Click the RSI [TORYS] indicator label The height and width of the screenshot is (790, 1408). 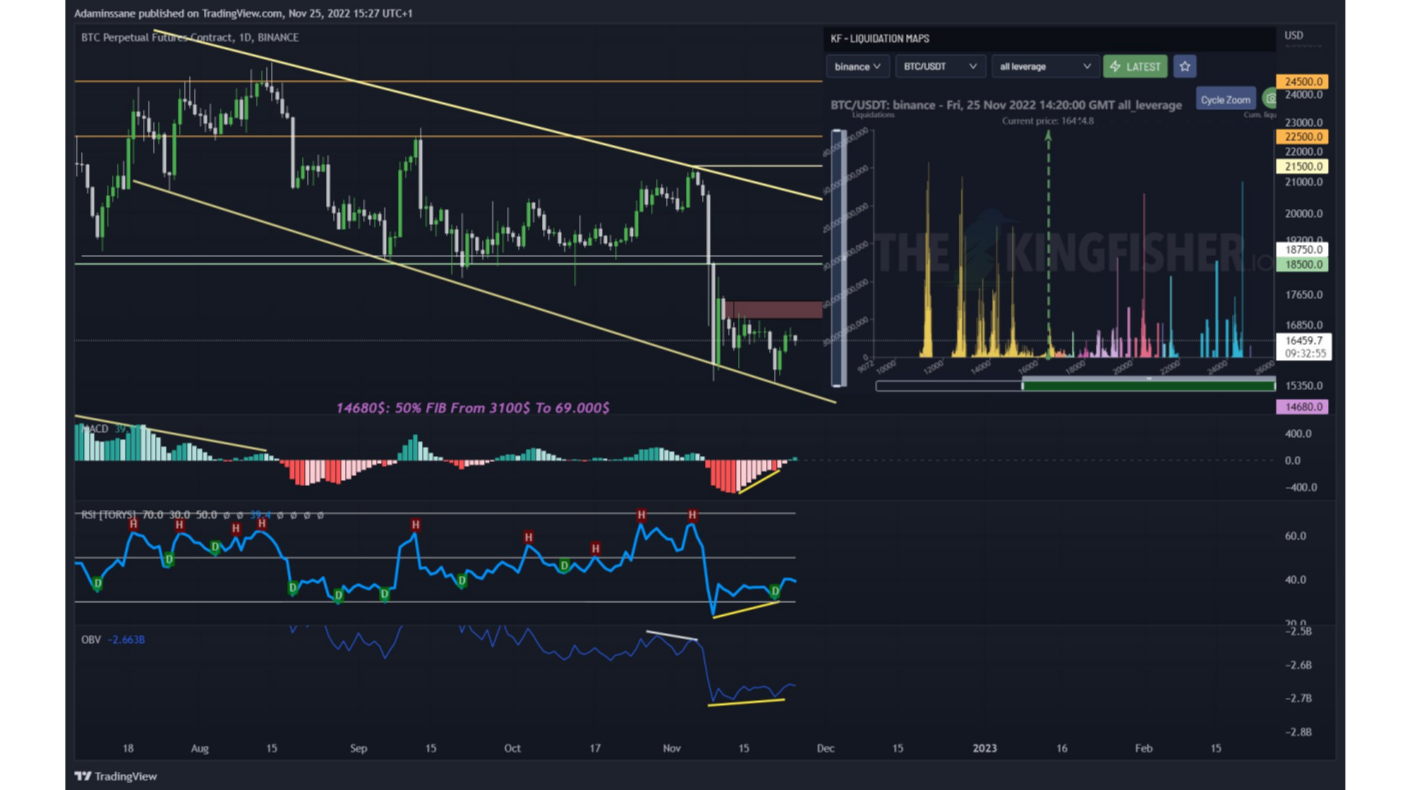[x=108, y=515]
